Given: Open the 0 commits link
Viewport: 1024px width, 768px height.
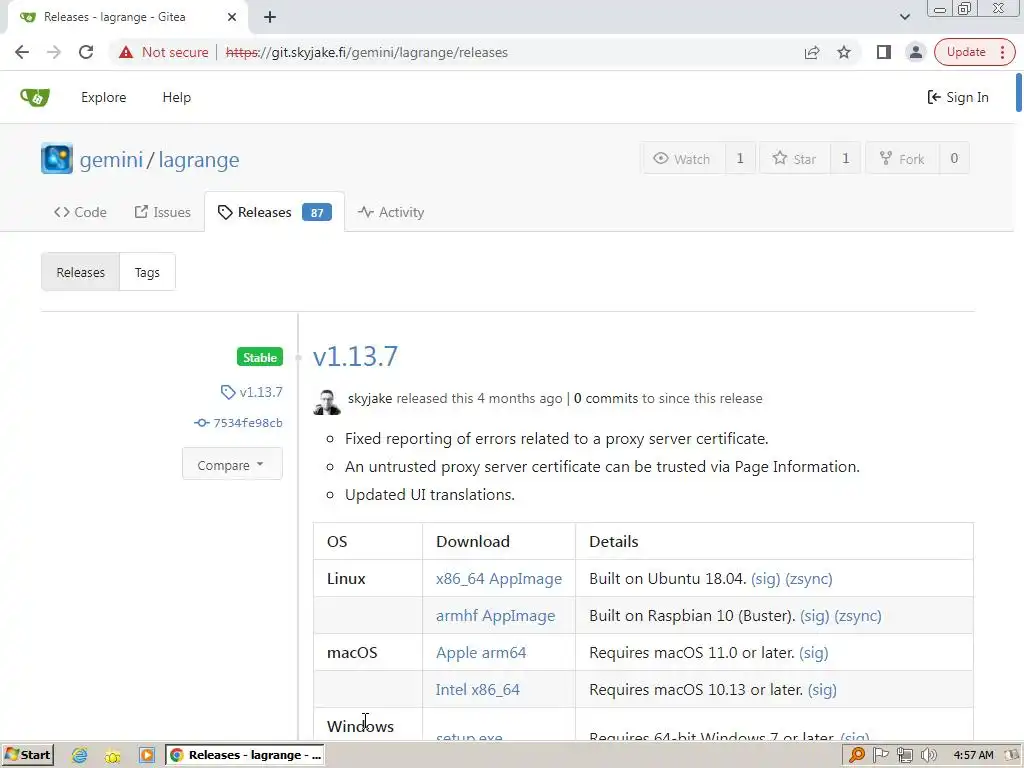Looking at the screenshot, I should [605, 398].
